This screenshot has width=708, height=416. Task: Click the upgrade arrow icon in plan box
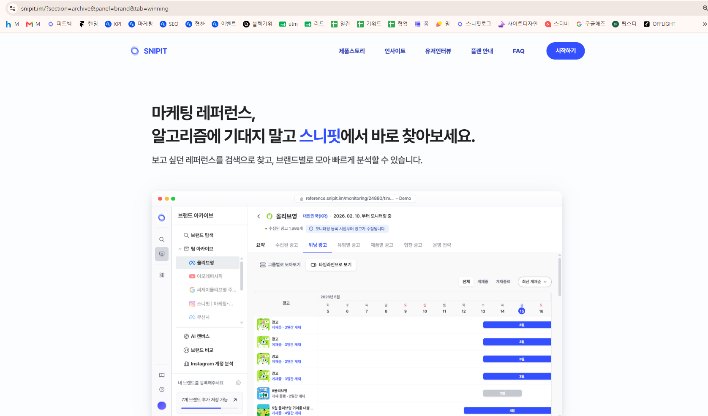click(235, 400)
